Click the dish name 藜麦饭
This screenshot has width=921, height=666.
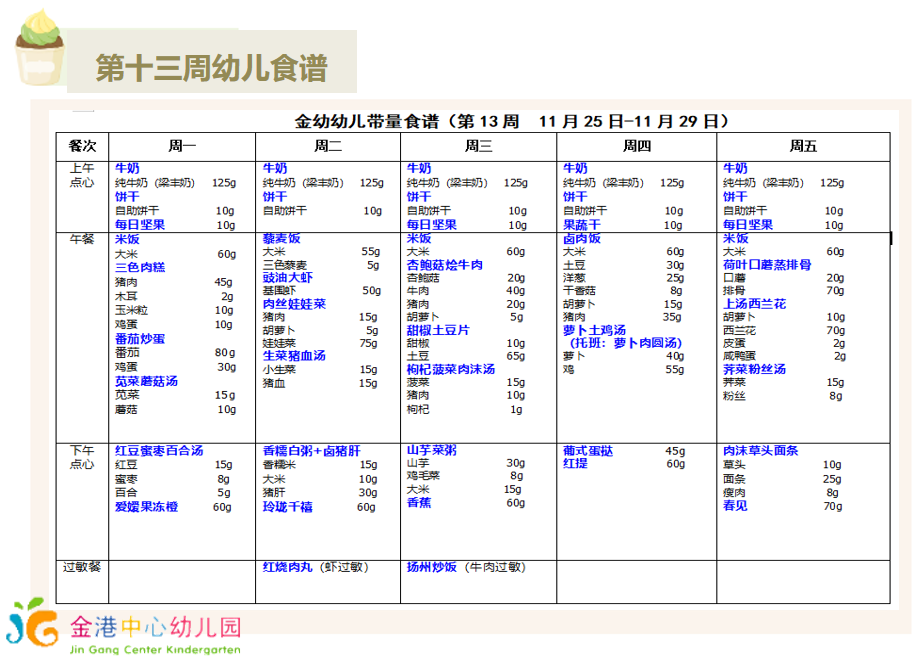(281, 238)
